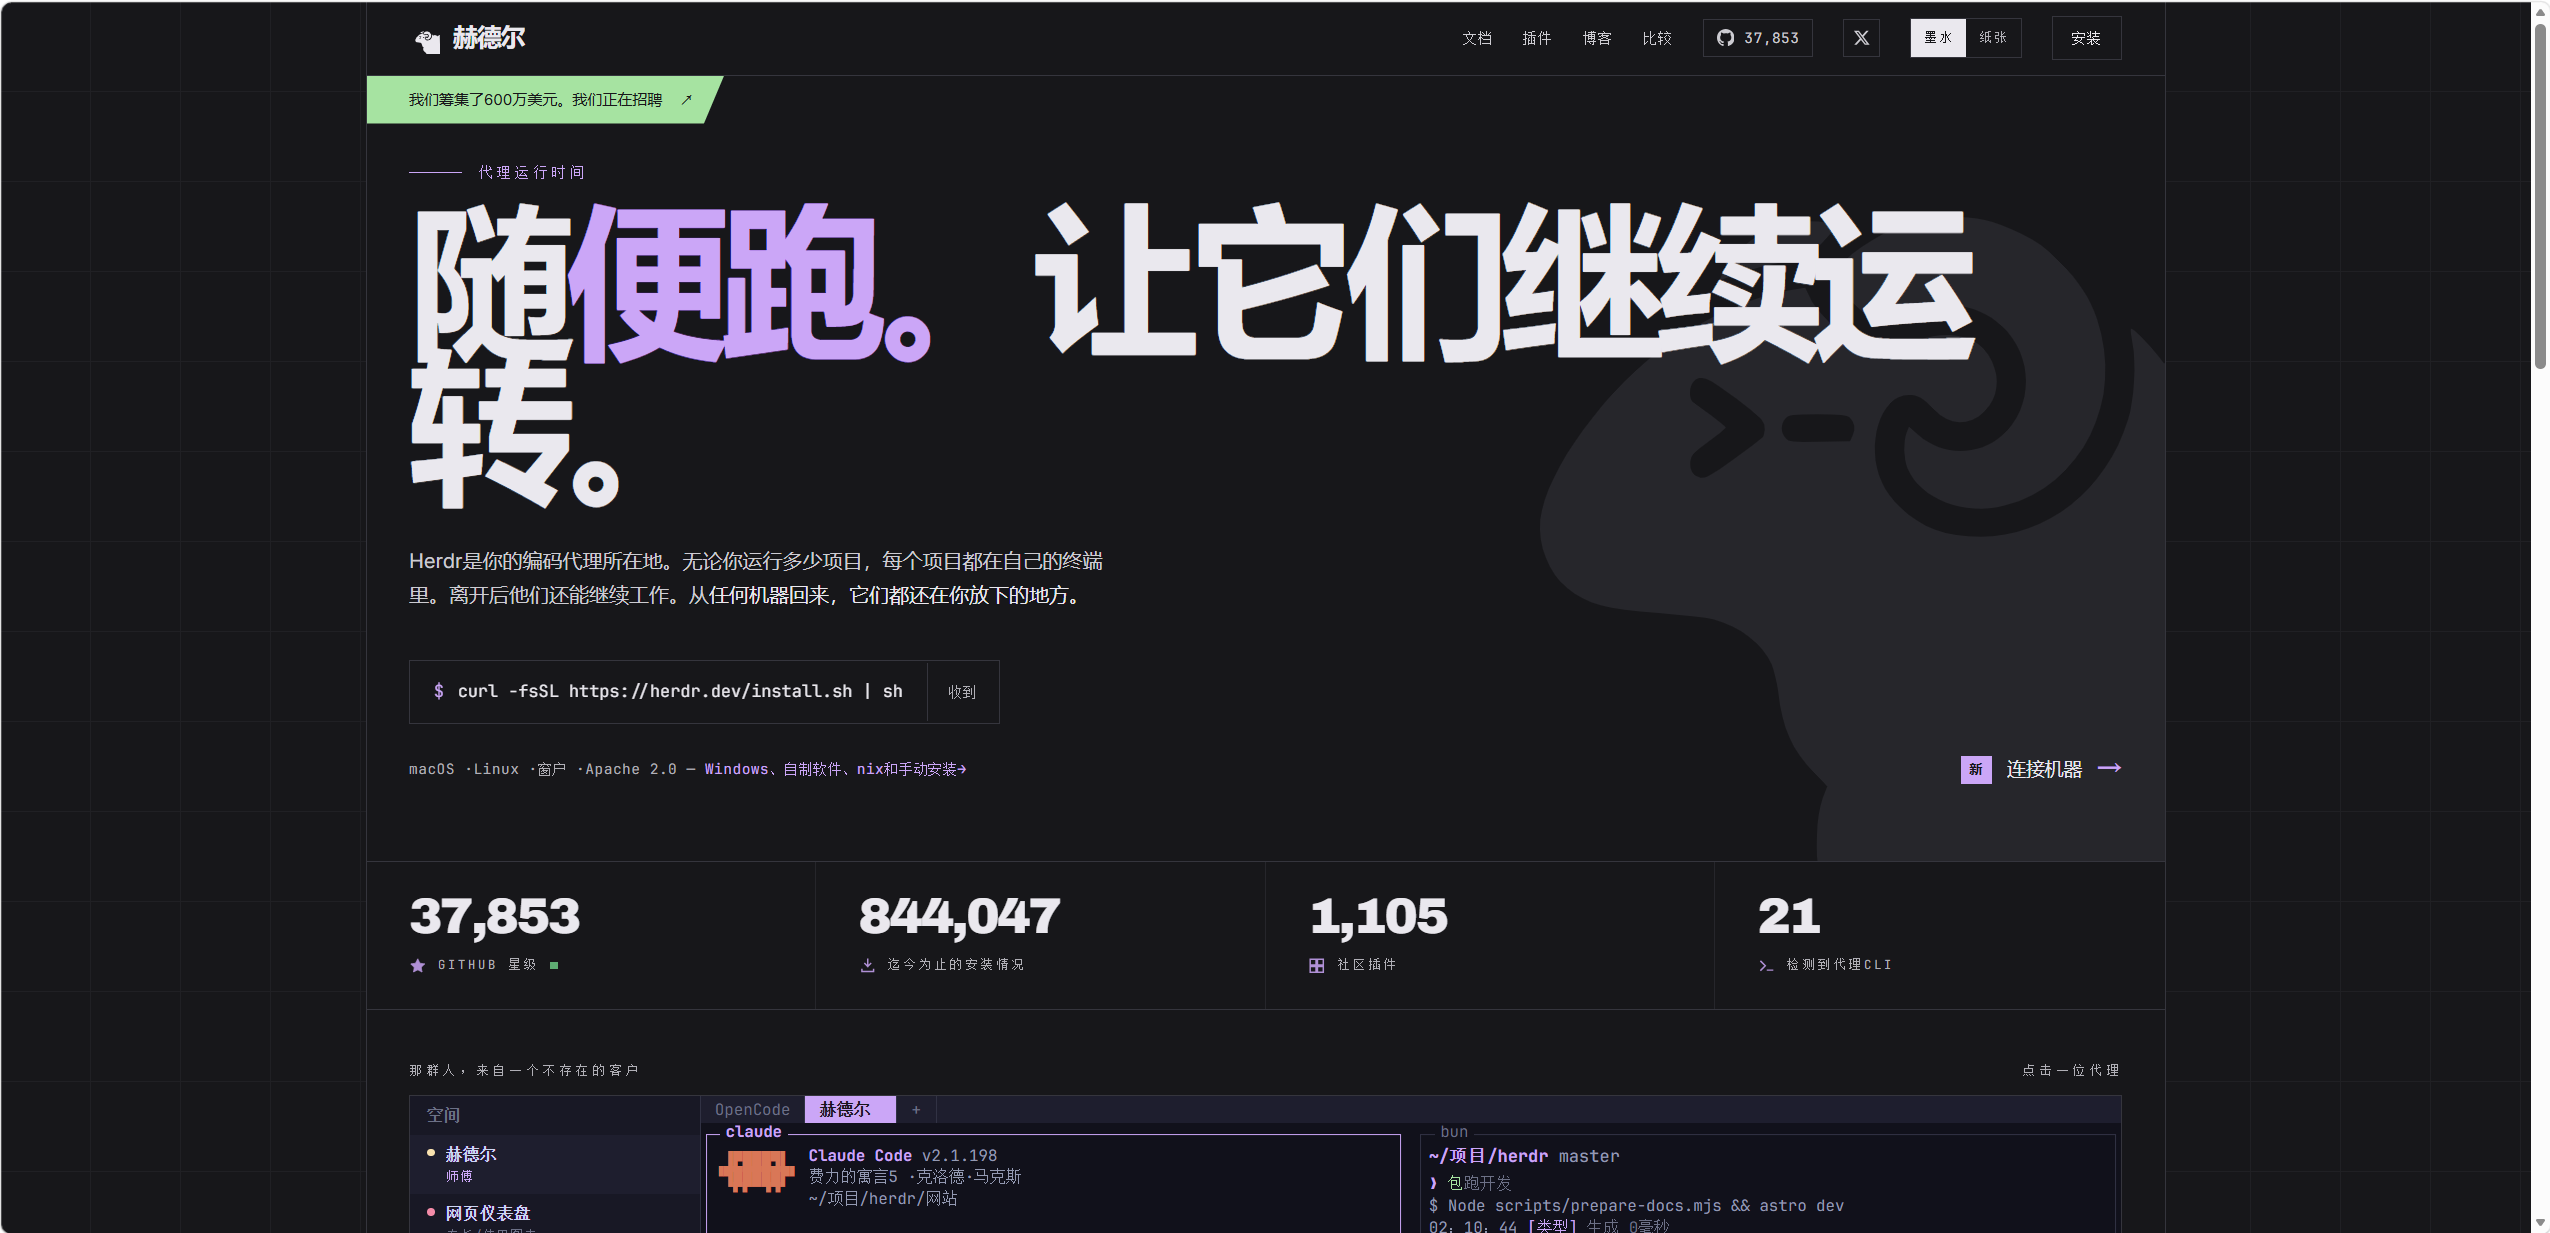Switch theme to 墨水

click(x=1938, y=38)
